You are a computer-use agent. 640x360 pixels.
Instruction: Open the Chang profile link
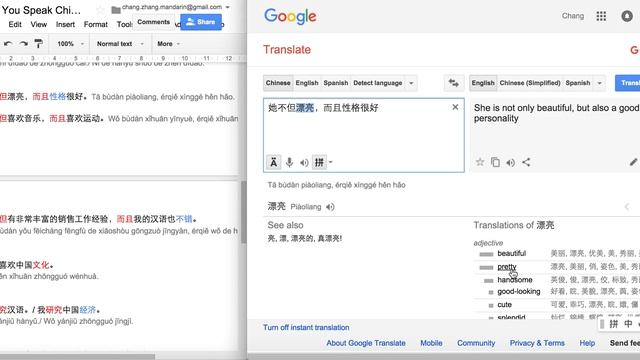click(x=573, y=16)
